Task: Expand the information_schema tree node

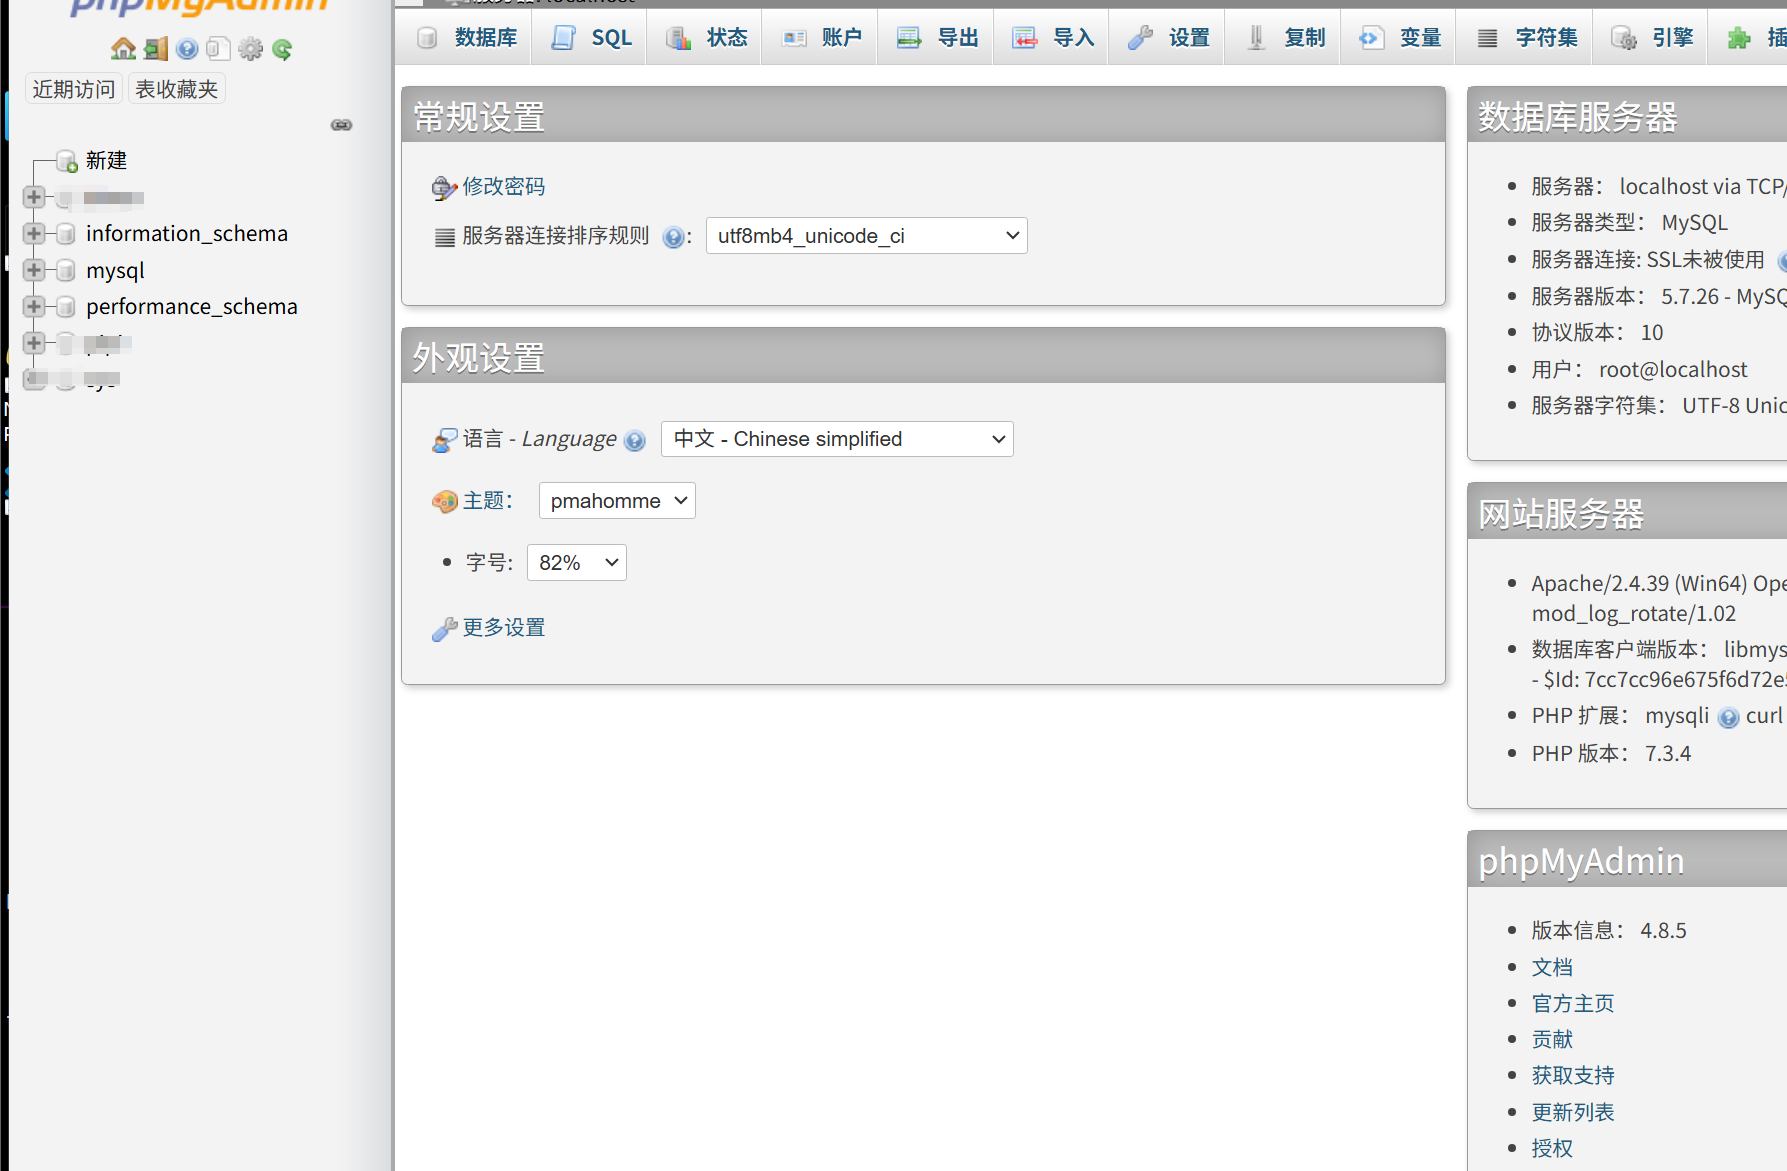Action: point(34,233)
